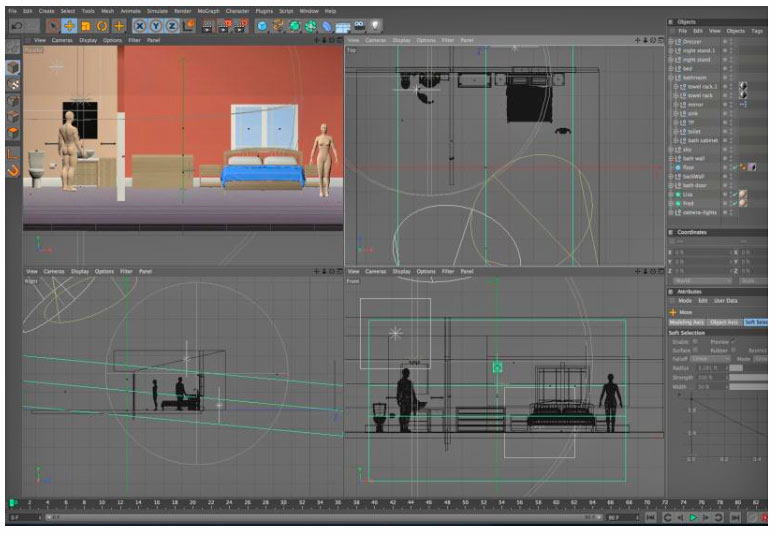776x536 pixels.
Task: Select the Lisa object in Objects list
Action: tap(690, 194)
